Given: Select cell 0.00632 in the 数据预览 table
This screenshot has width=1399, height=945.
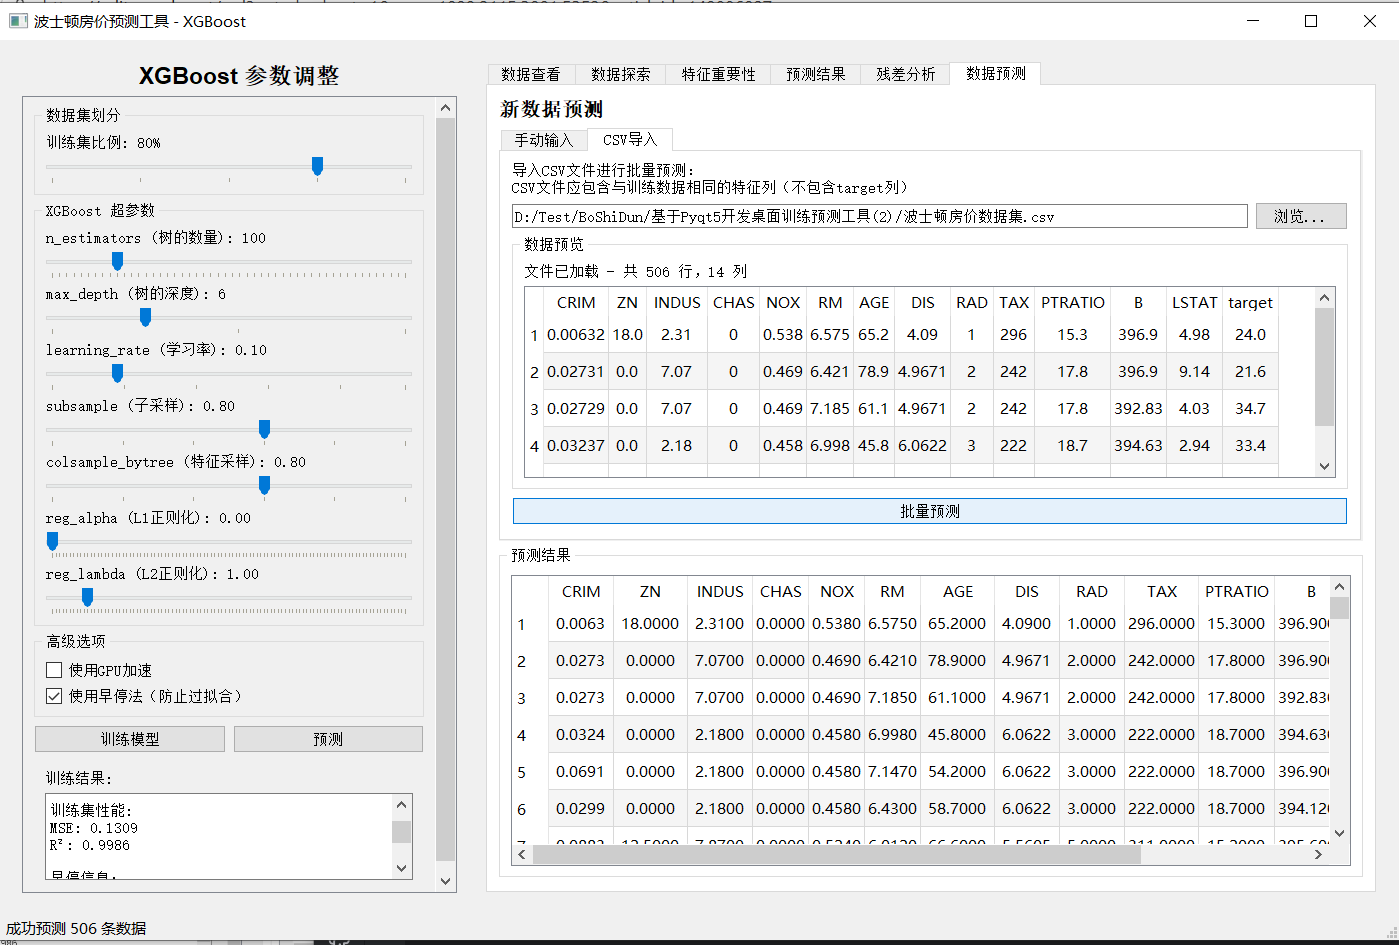Looking at the screenshot, I should [x=576, y=335].
